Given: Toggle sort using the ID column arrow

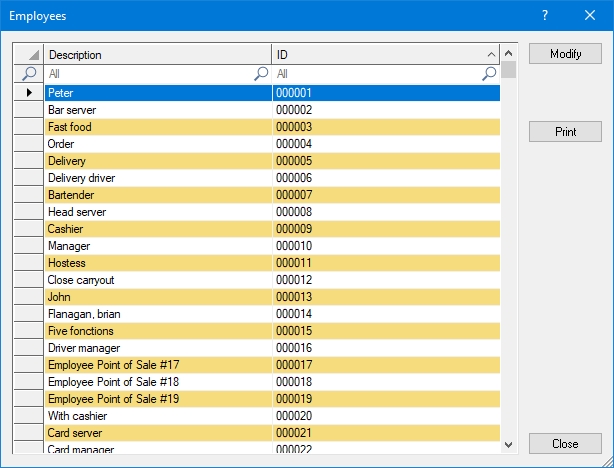Looking at the screenshot, I should 491,55.
